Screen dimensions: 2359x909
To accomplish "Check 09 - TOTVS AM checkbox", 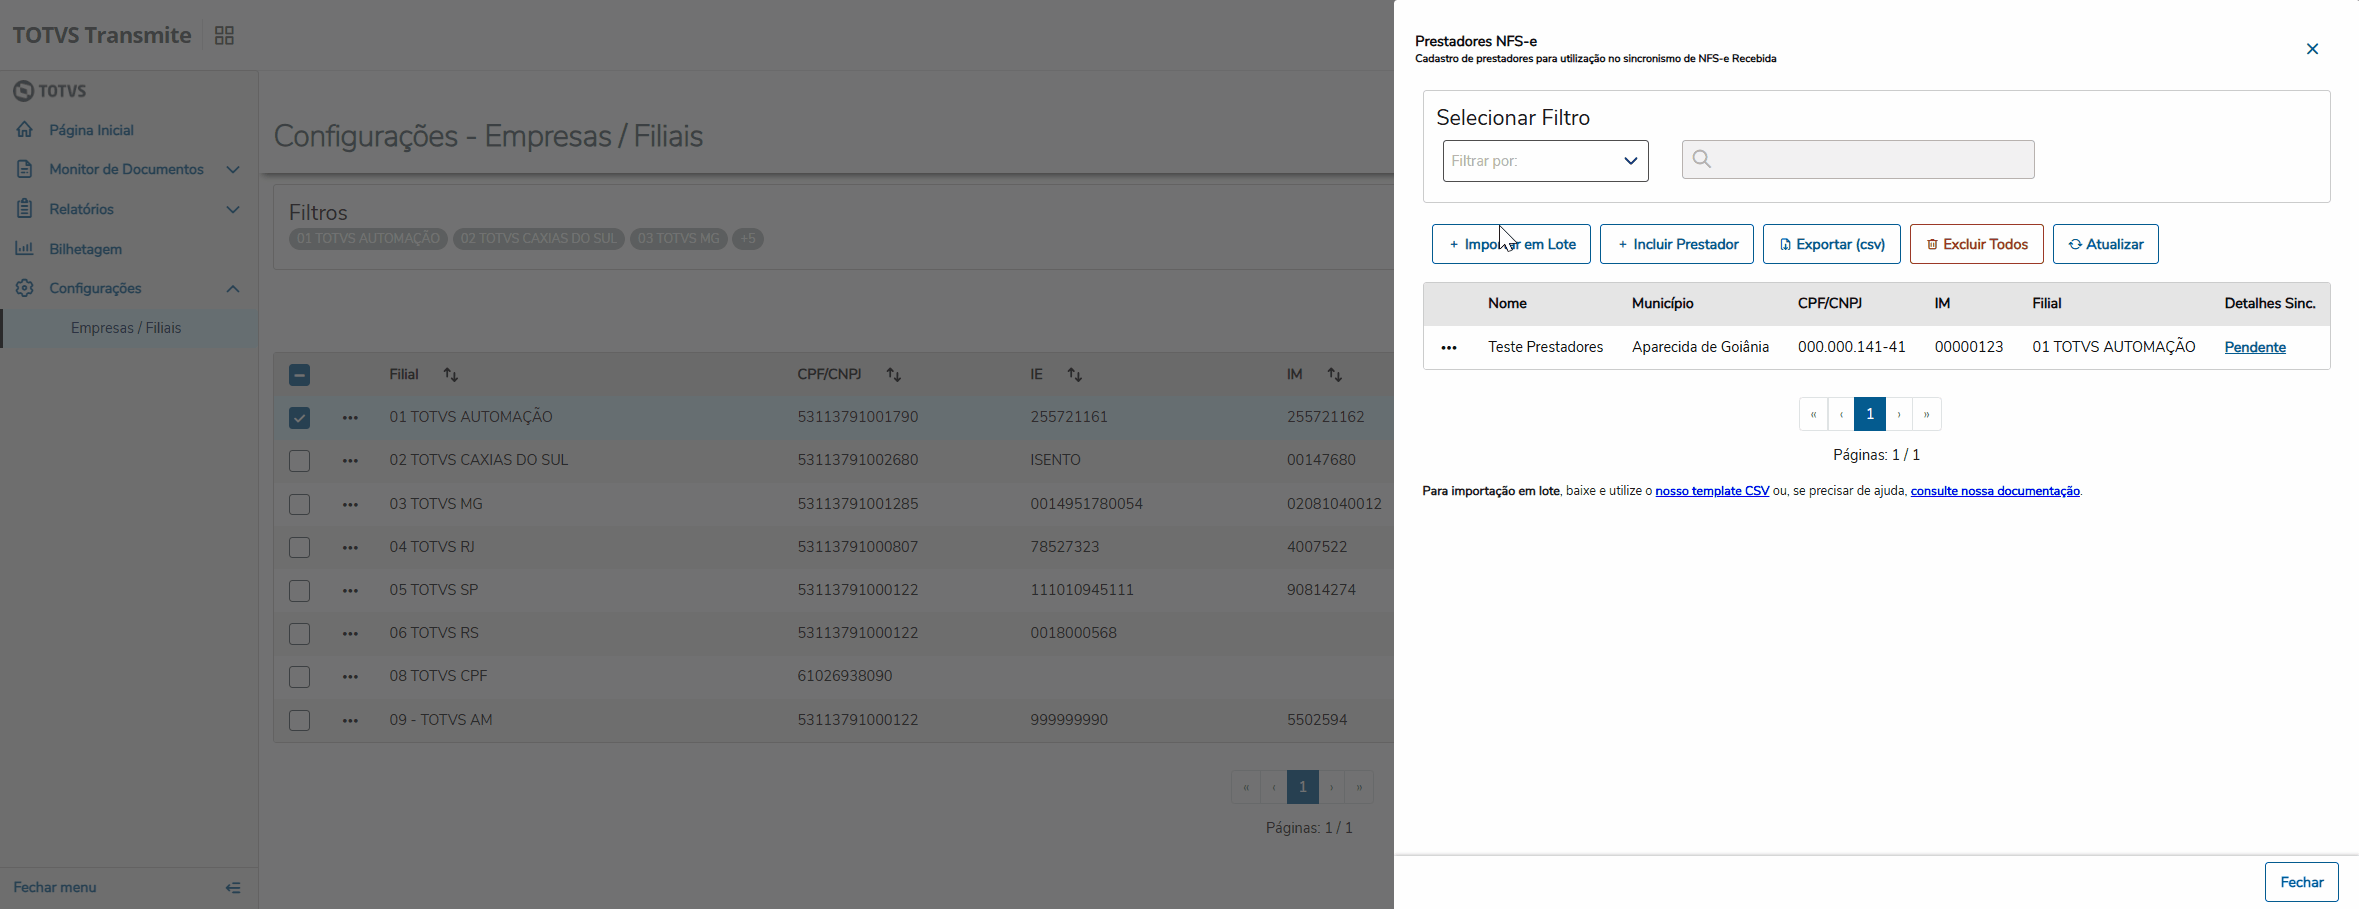I will click(299, 720).
